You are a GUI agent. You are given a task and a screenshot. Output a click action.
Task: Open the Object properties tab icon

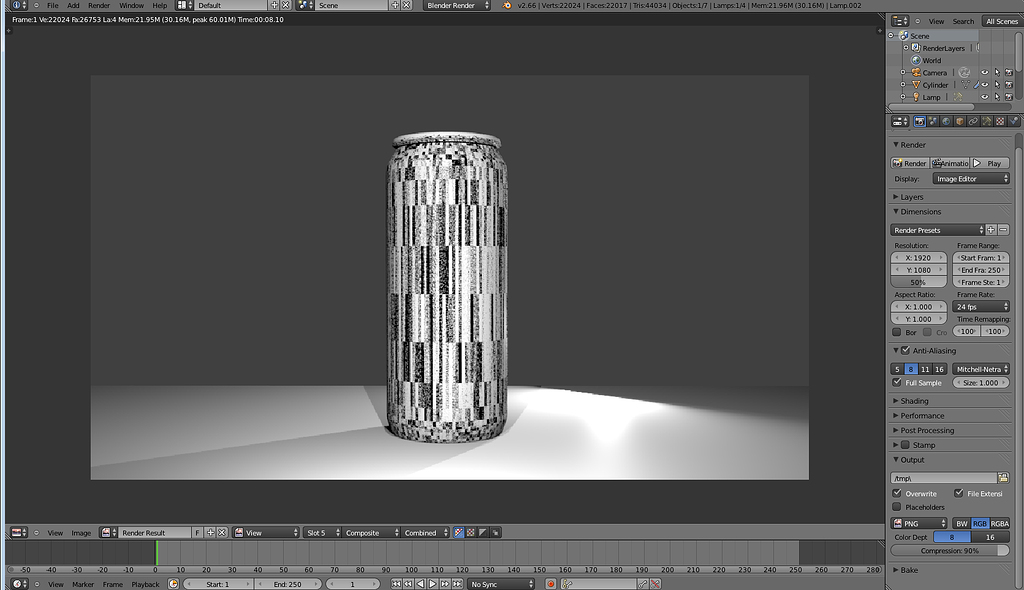(x=960, y=122)
